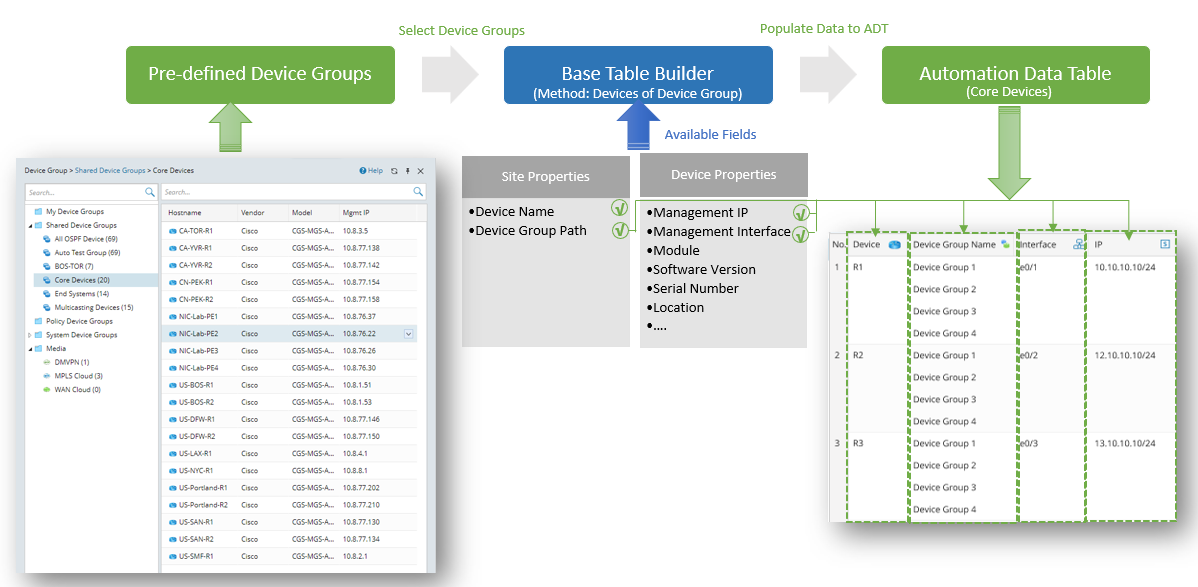Toggle the Device Name checkmark
Image resolution: width=1198 pixels, height=587 pixels.
619,210
